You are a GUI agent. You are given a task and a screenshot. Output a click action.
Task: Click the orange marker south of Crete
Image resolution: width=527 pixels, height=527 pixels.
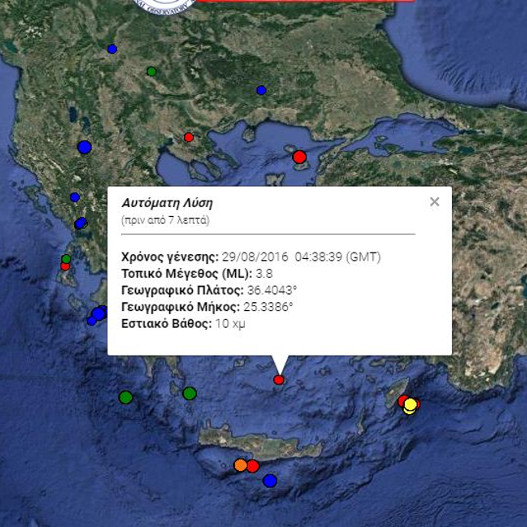tap(240, 465)
